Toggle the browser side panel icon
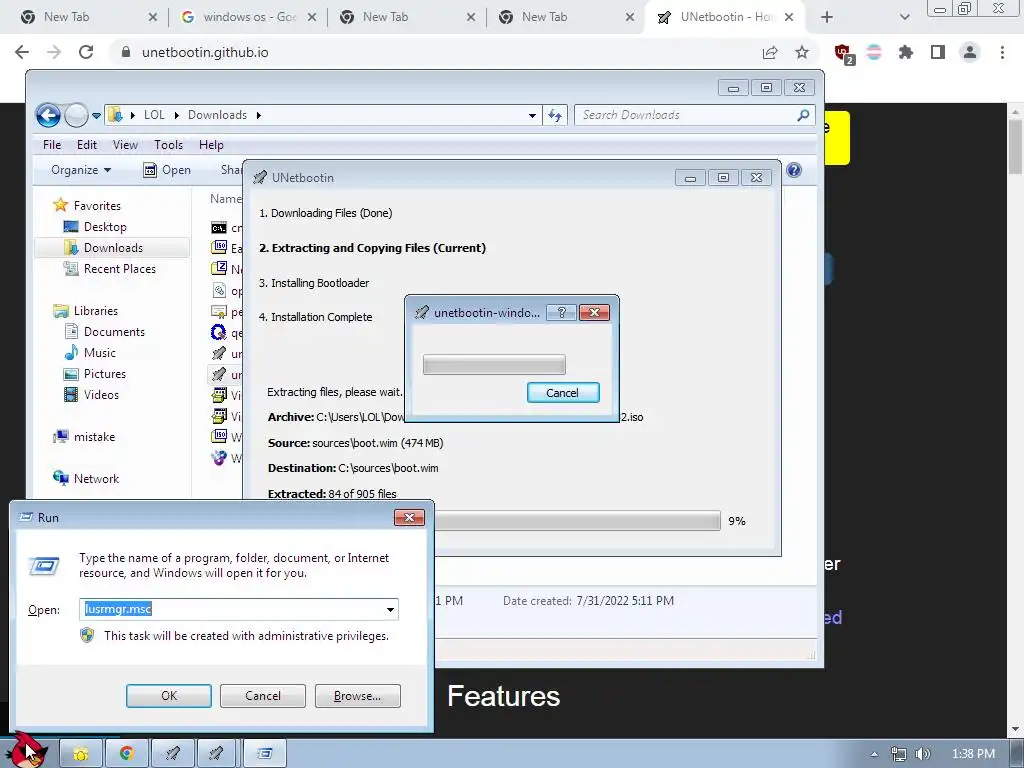Image resolution: width=1024 pixels, height=768 pixels. coord(938,52)
